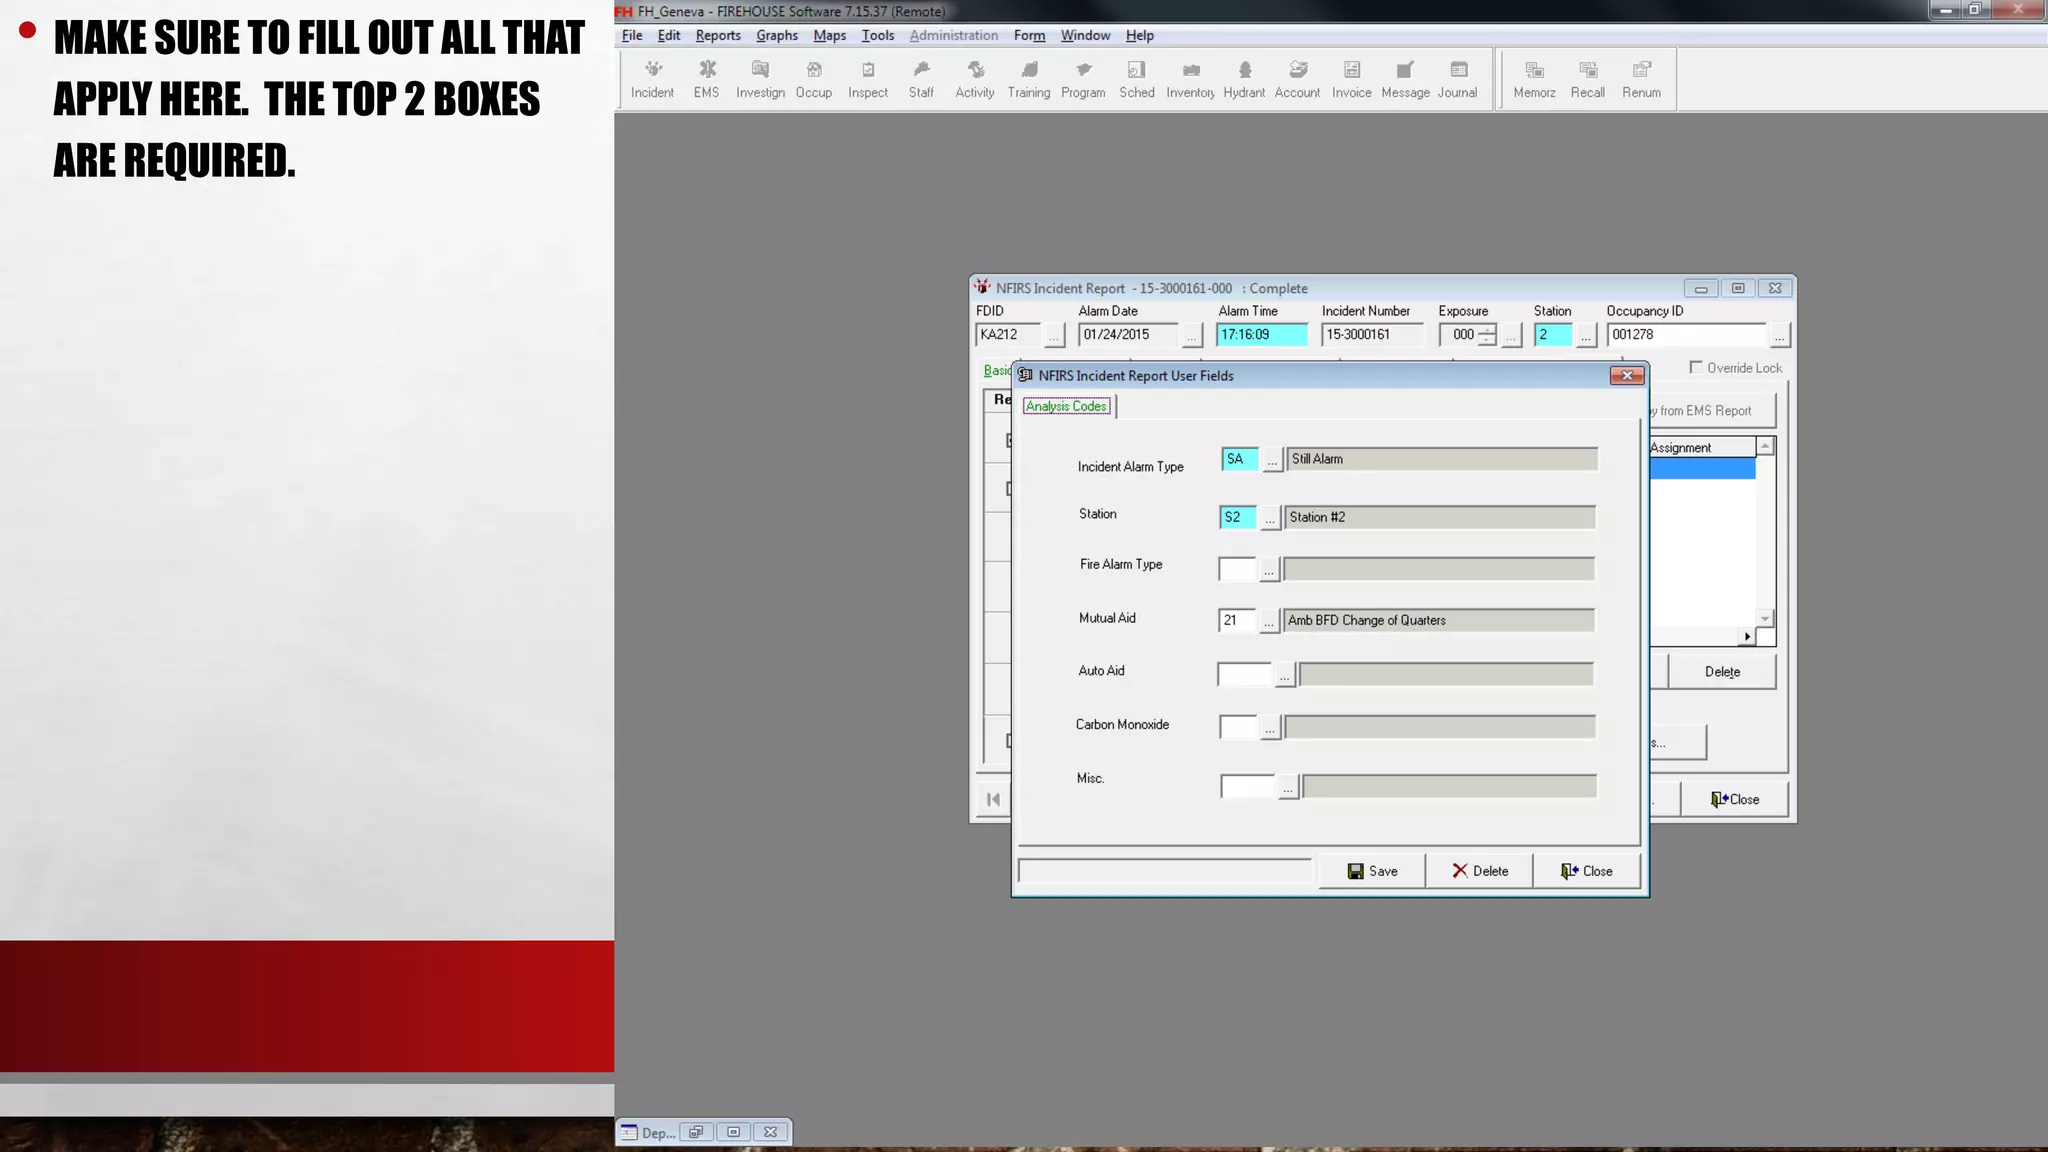Open the Incident toolbar icon

pyautogui.click(x=652, y=78)
